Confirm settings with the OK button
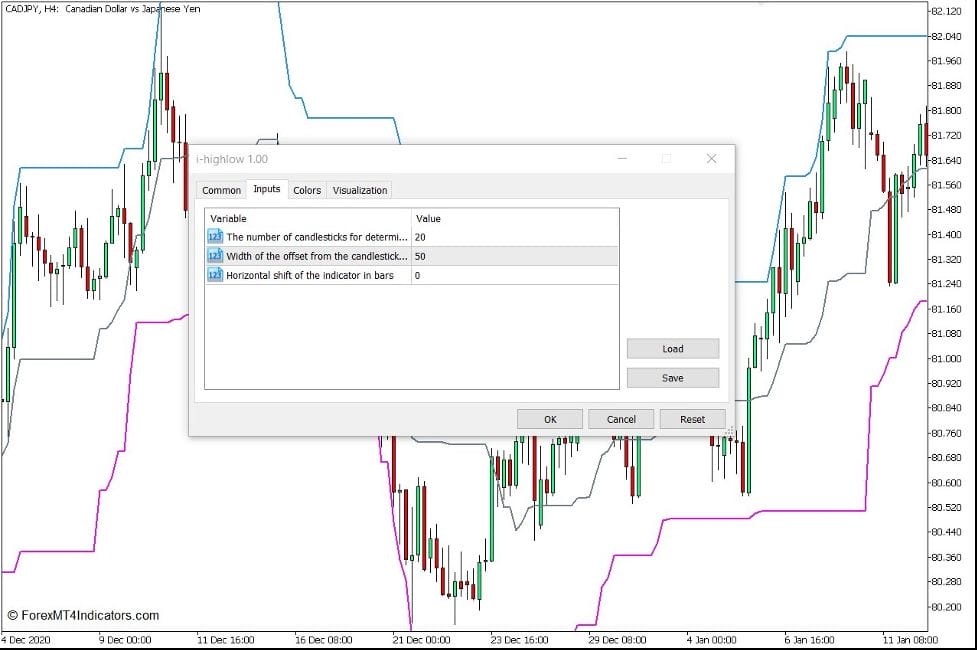 coord(548,418)
